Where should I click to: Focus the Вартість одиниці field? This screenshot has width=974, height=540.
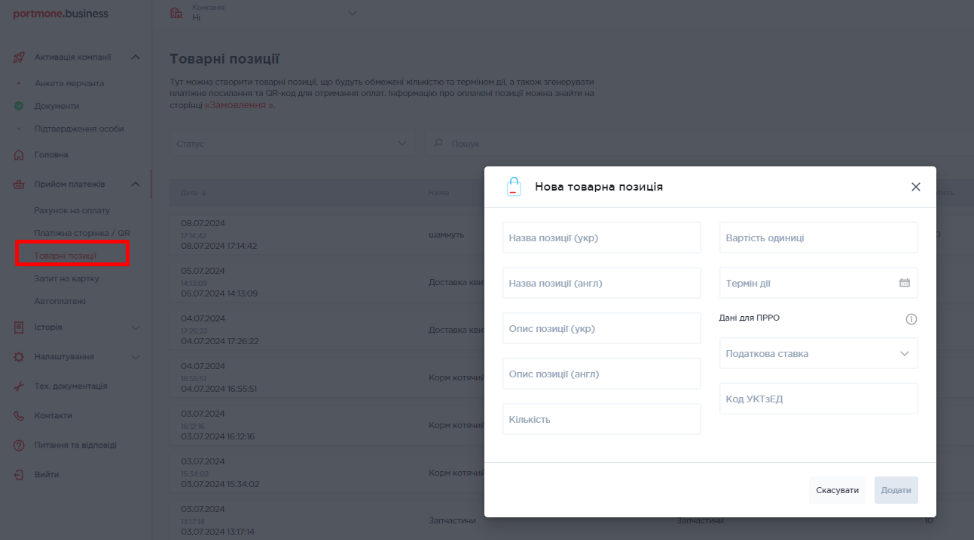(818, 238)
